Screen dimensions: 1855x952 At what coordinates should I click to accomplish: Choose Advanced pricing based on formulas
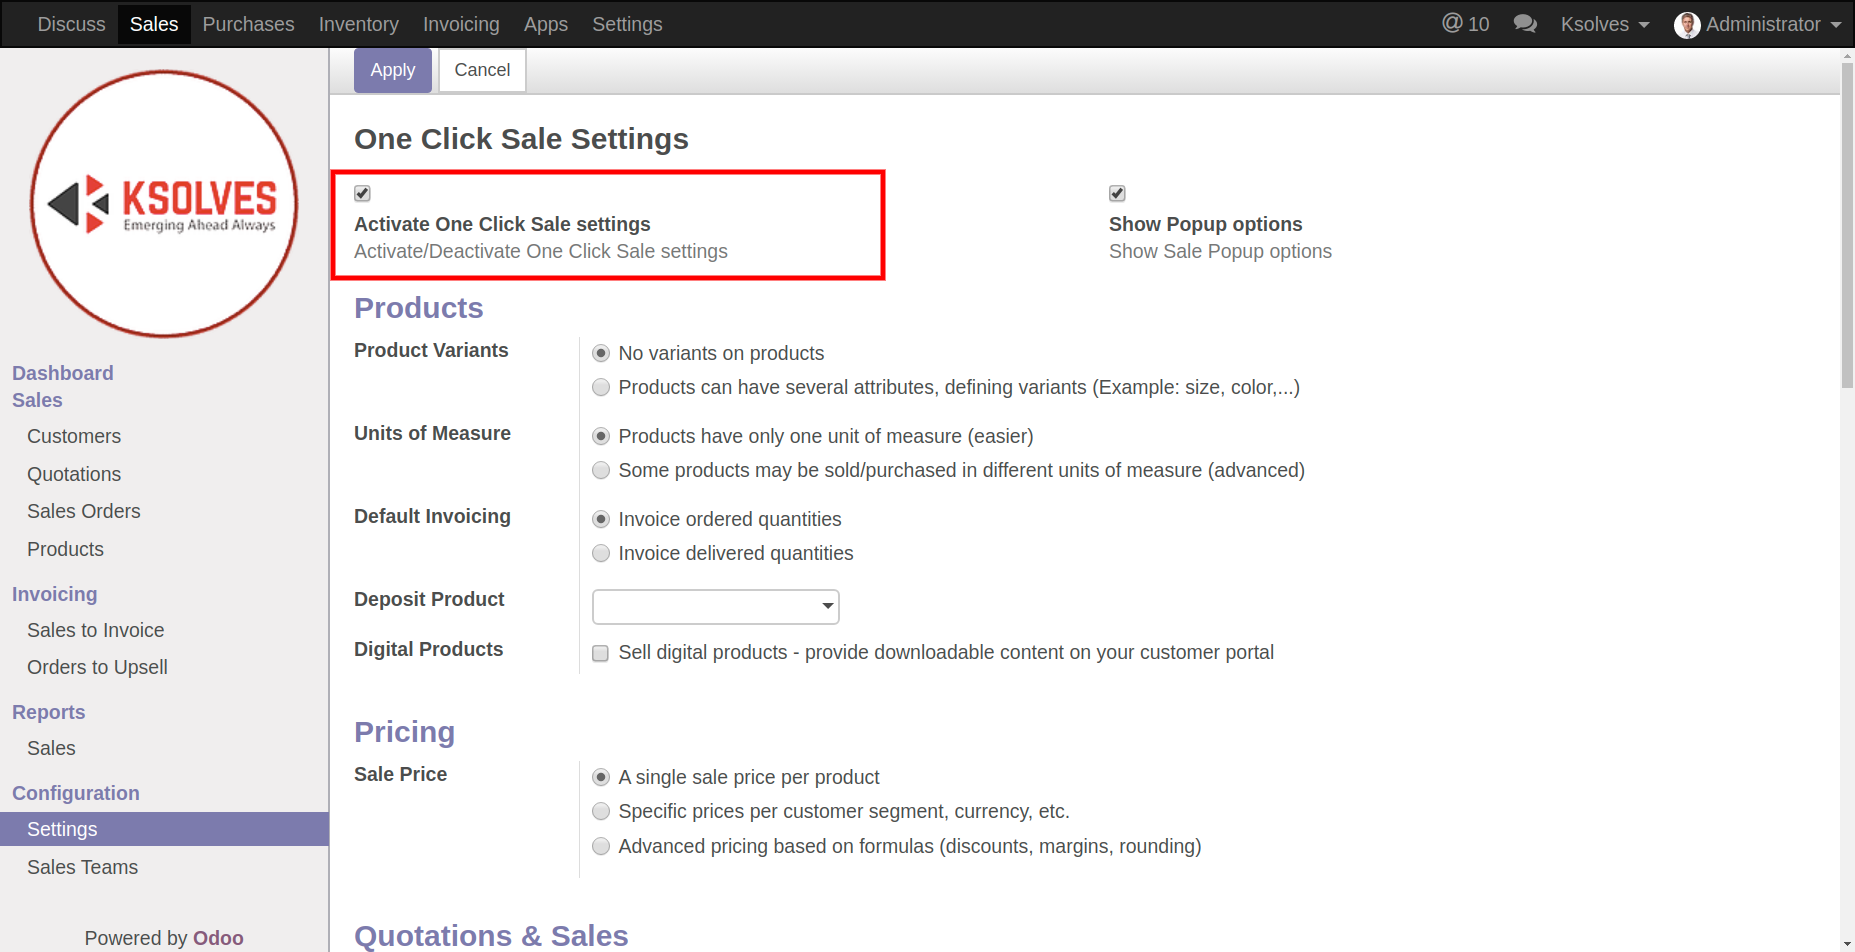pos(601,846)
